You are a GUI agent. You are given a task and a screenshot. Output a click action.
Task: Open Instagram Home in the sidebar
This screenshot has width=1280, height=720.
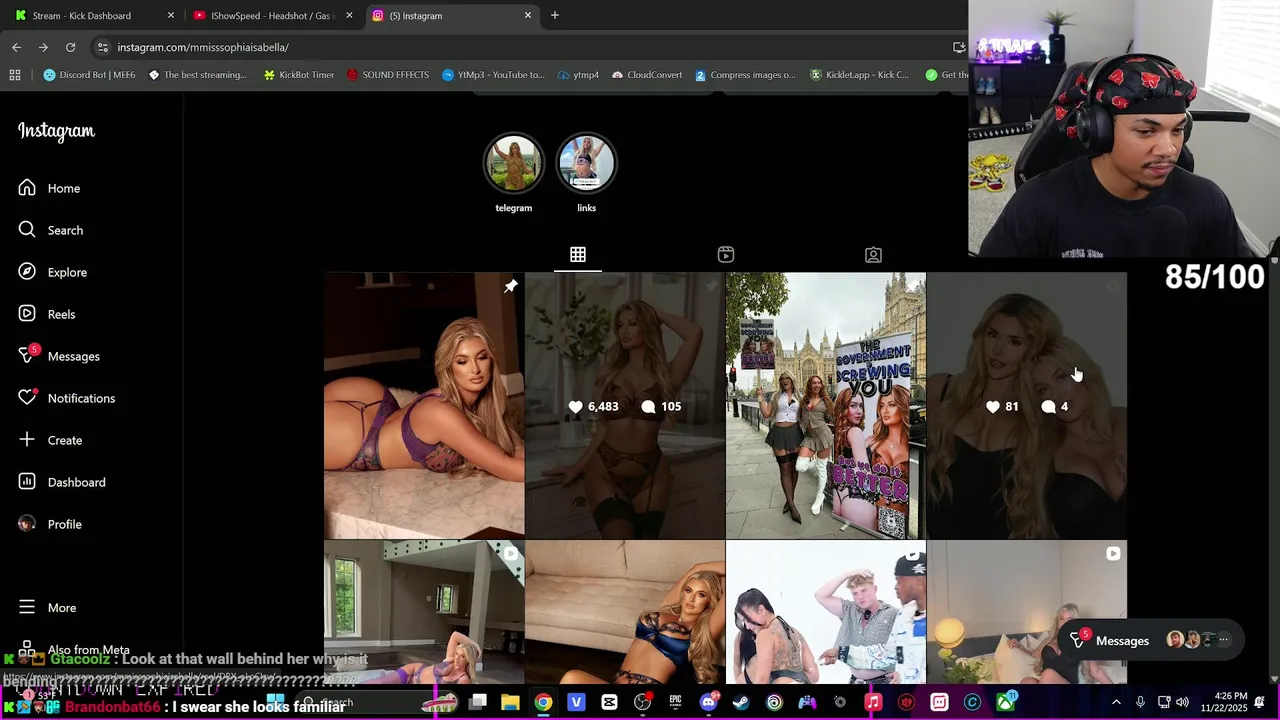(x=49, y=188)
